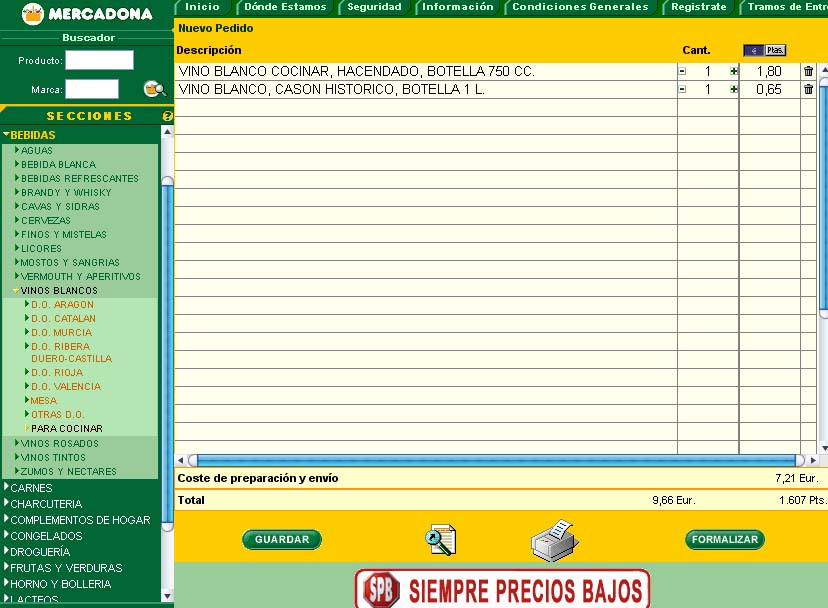This screenshot has height=608, width=828.
Task: Open the Secciones help question mark icon
Action: click(167, 116)
